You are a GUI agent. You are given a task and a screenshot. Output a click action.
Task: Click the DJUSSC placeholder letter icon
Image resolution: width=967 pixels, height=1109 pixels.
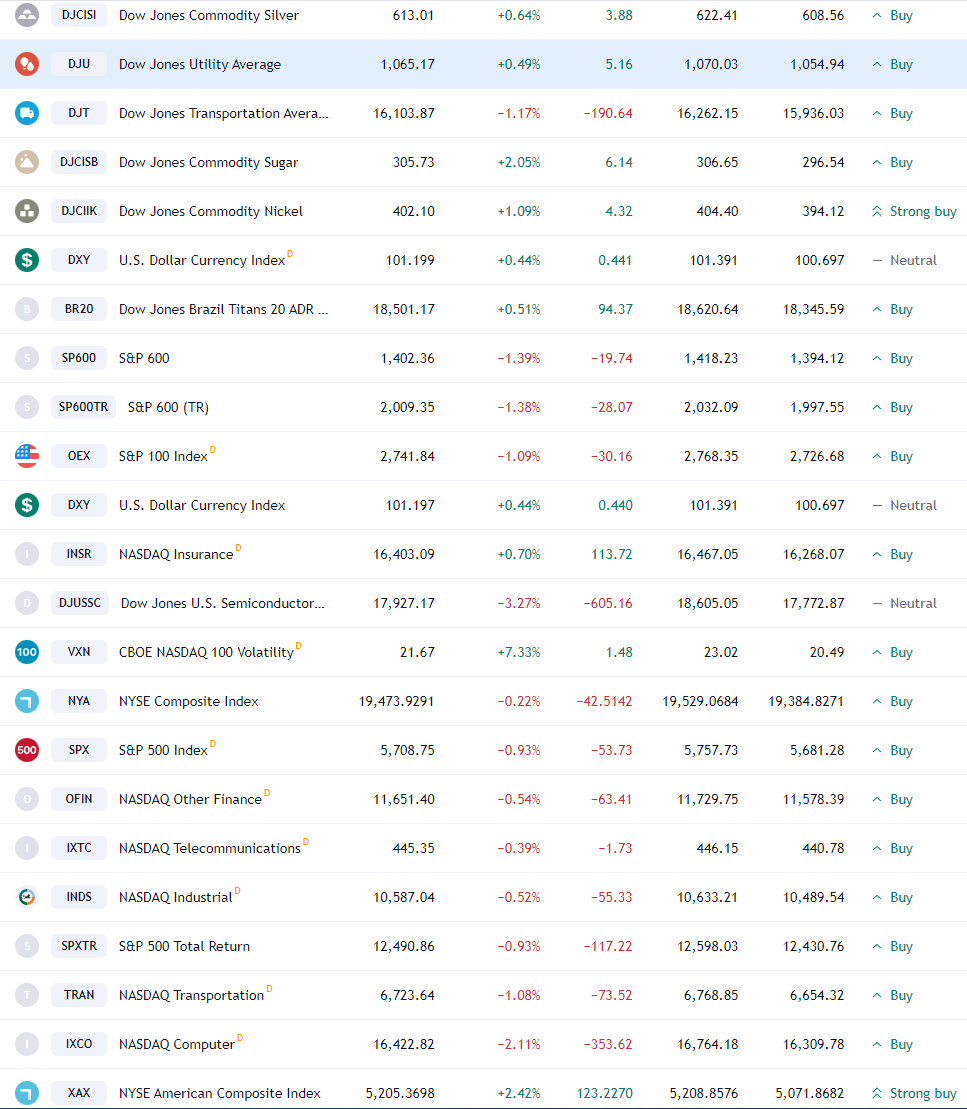coord(27,603)
